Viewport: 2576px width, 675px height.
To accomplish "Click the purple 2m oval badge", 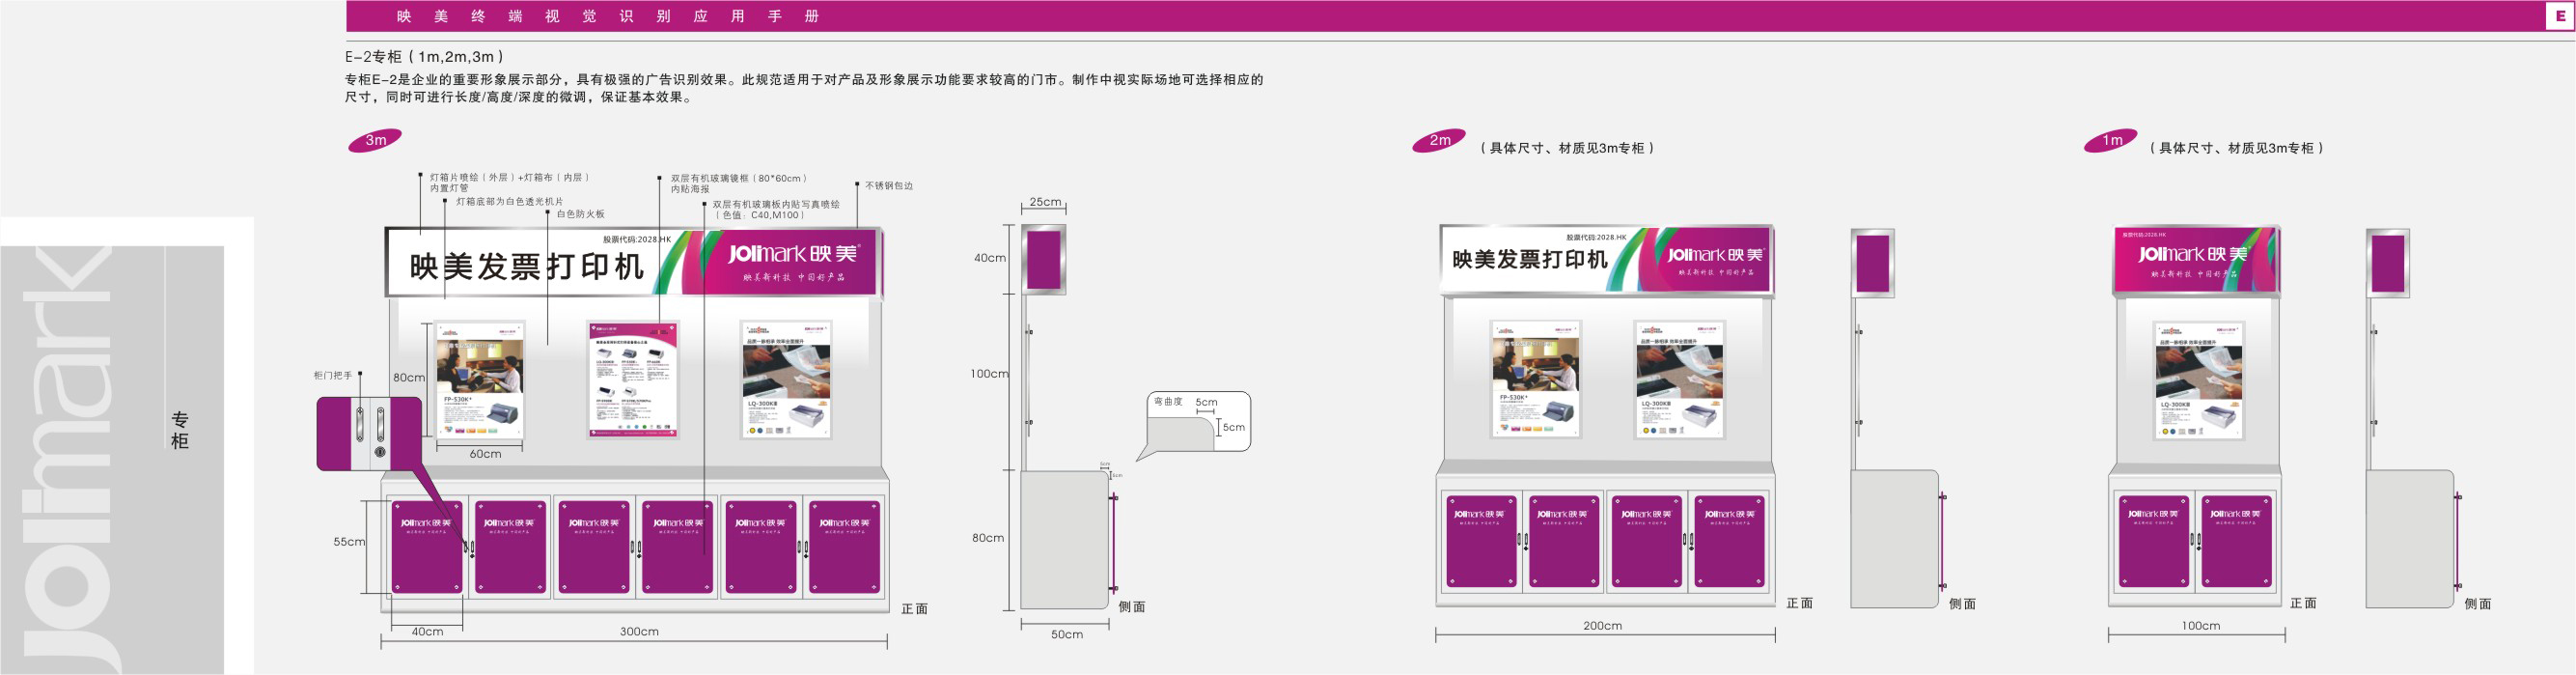I will click(1439, 140).
